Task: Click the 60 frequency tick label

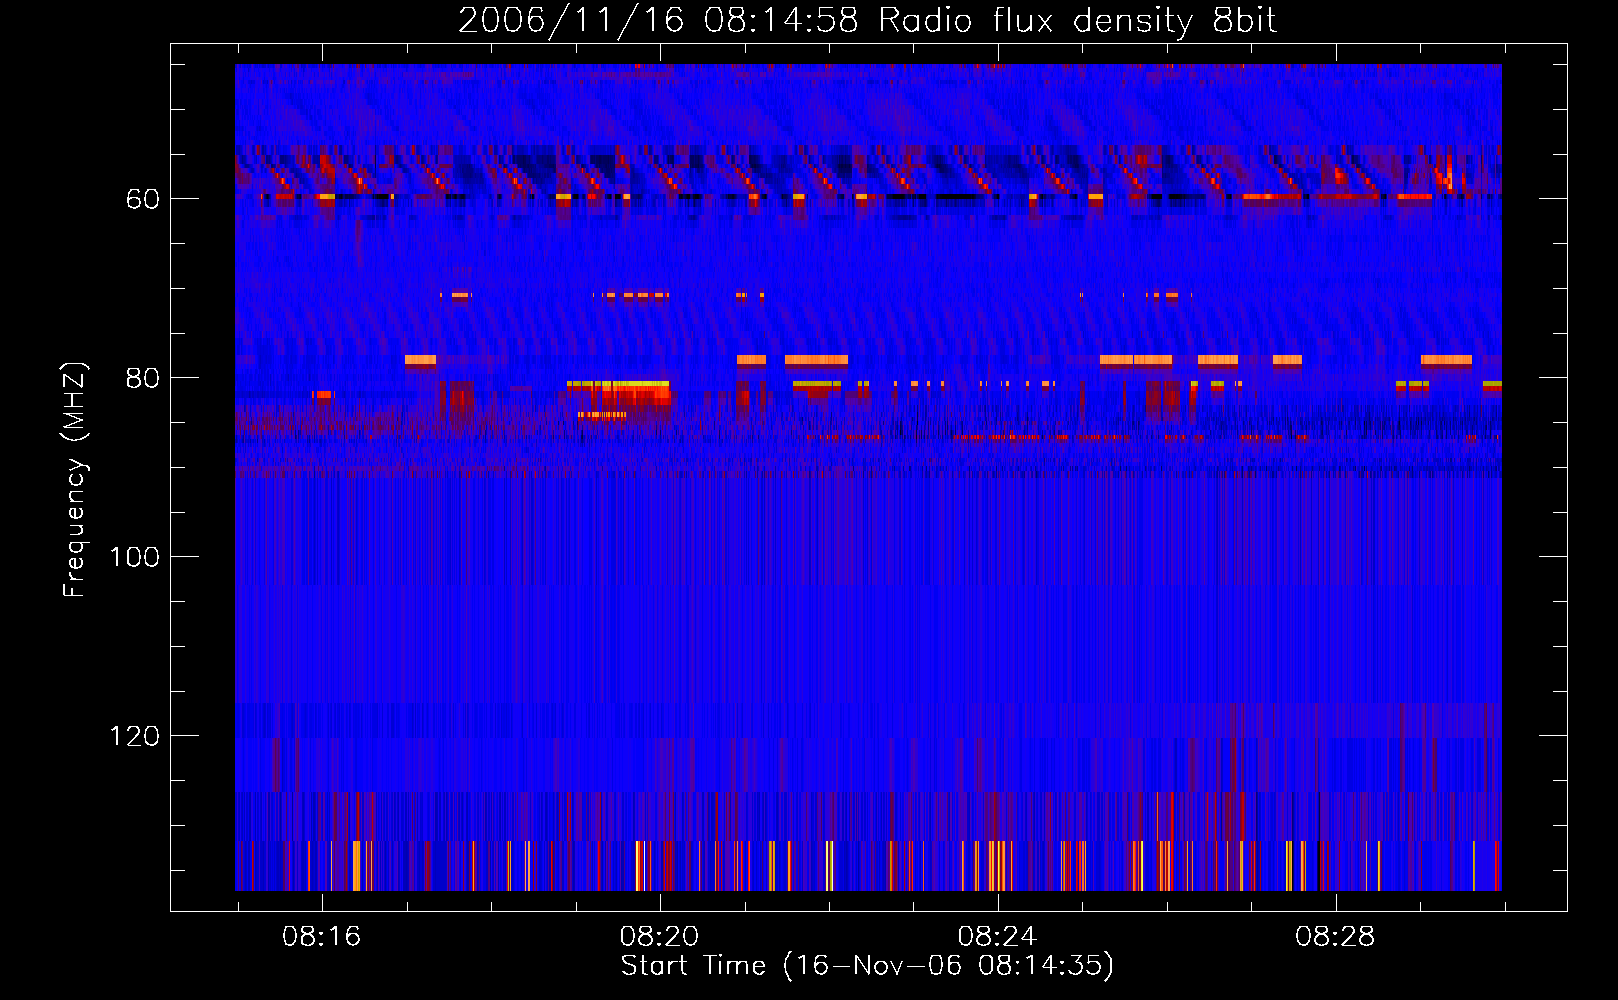Action: 142,200
